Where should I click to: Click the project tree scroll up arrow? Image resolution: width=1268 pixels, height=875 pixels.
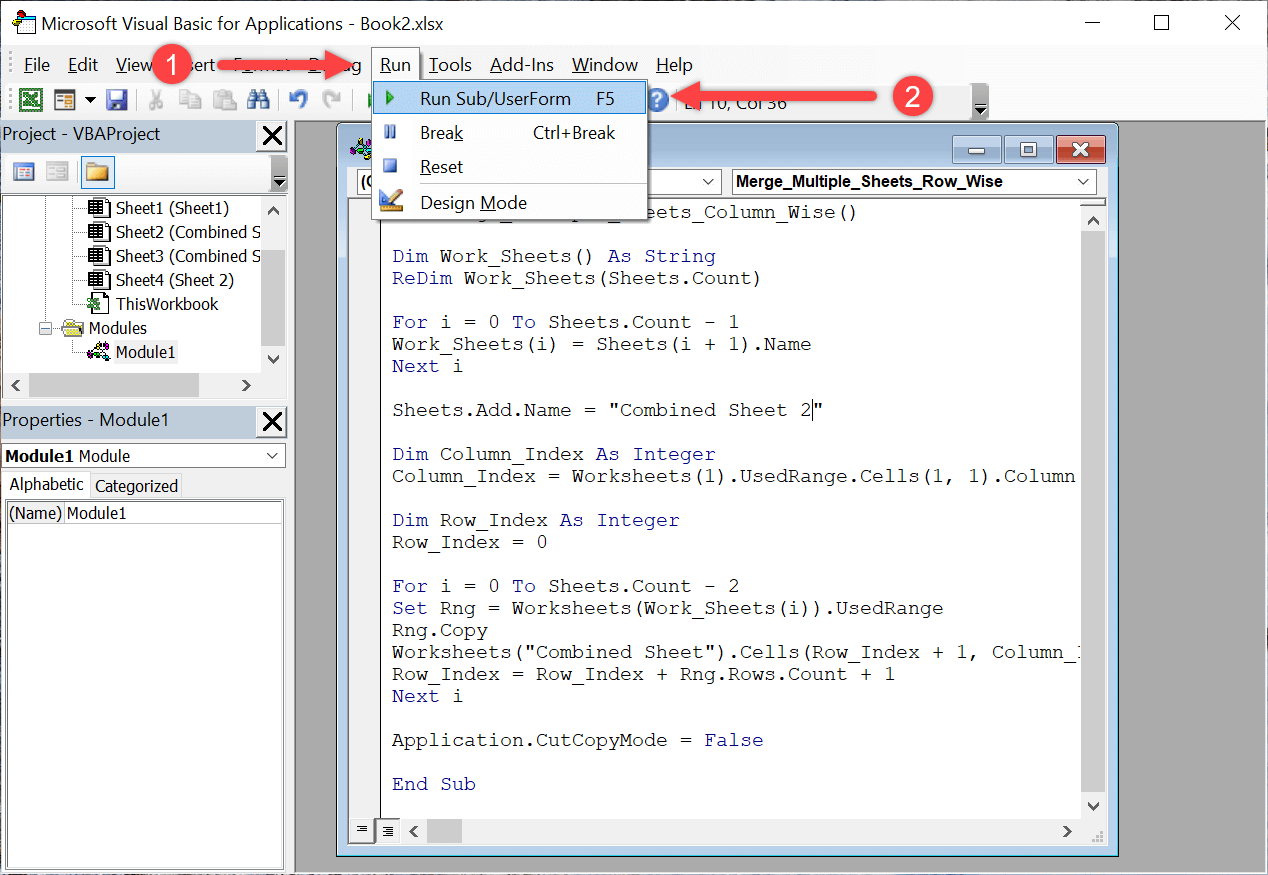tap(274, 210)
